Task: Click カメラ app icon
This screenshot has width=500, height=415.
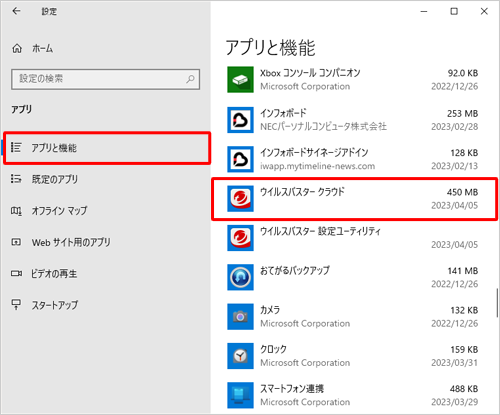Action: pos(240,317)
